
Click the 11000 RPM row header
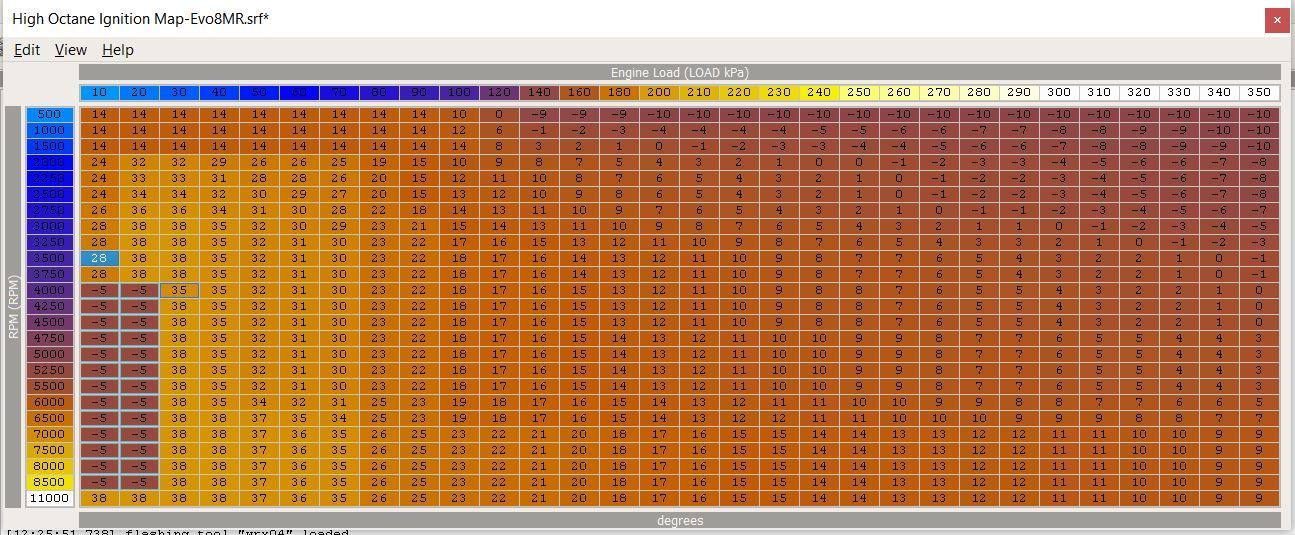point(50,498)
